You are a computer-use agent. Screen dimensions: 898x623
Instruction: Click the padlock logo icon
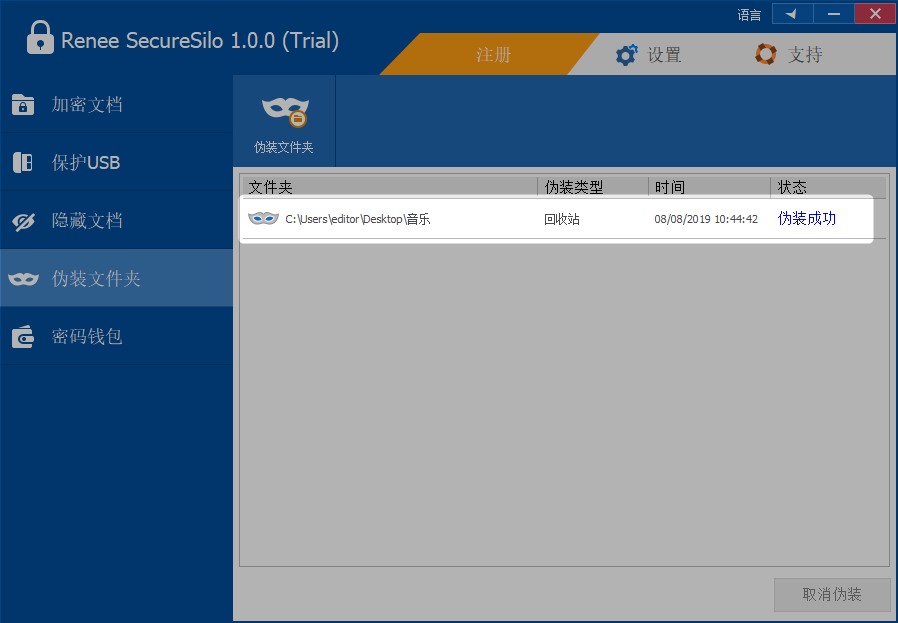point(40,37)
